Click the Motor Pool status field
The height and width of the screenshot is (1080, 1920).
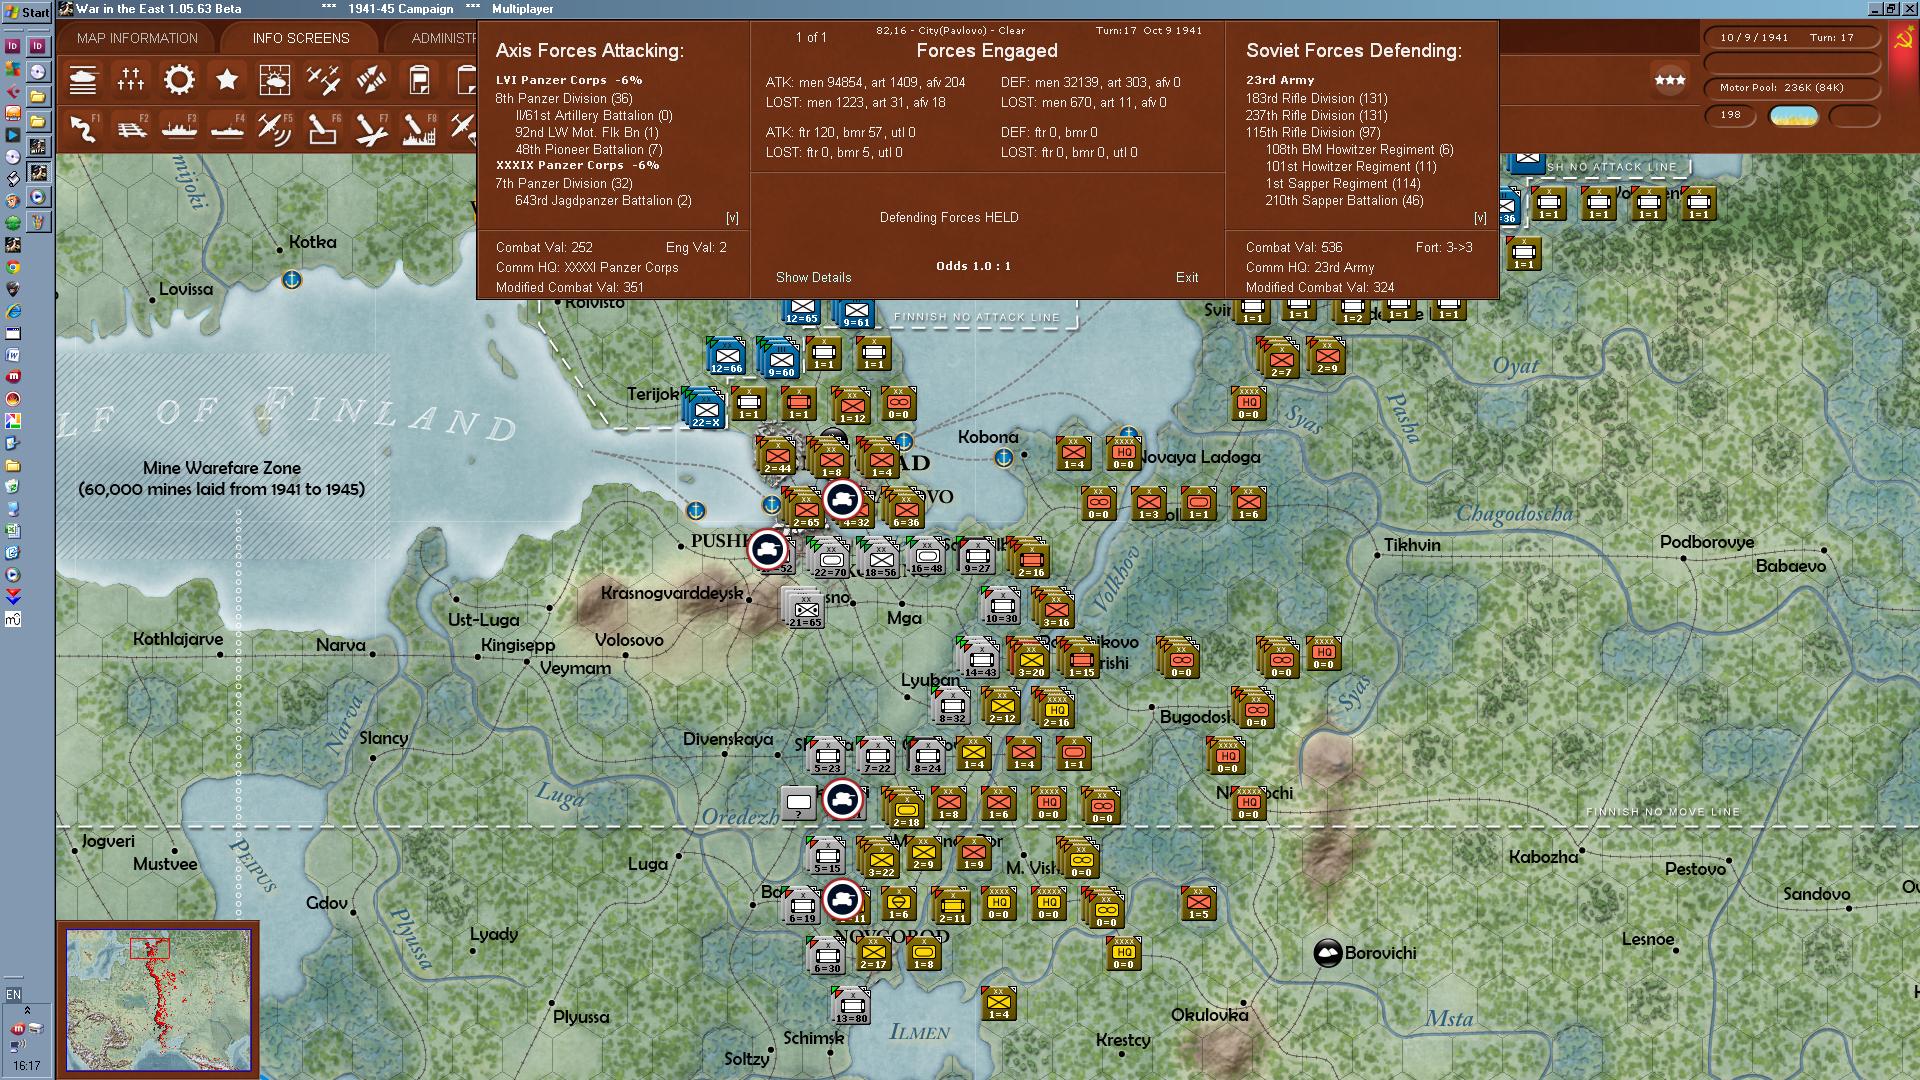(x=1791, y=88)
